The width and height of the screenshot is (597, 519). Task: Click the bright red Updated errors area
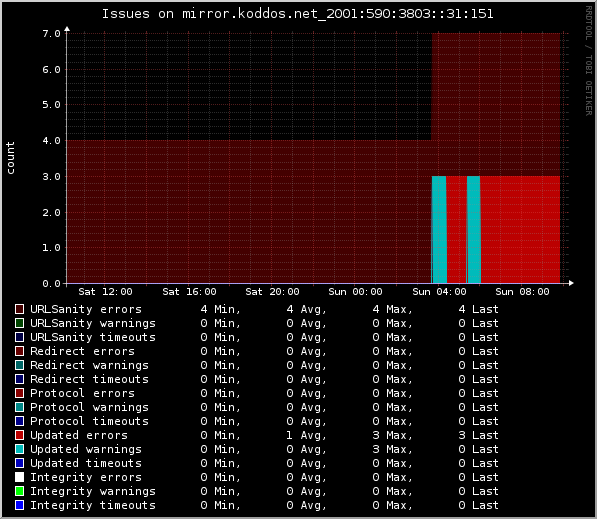point(520,230)
